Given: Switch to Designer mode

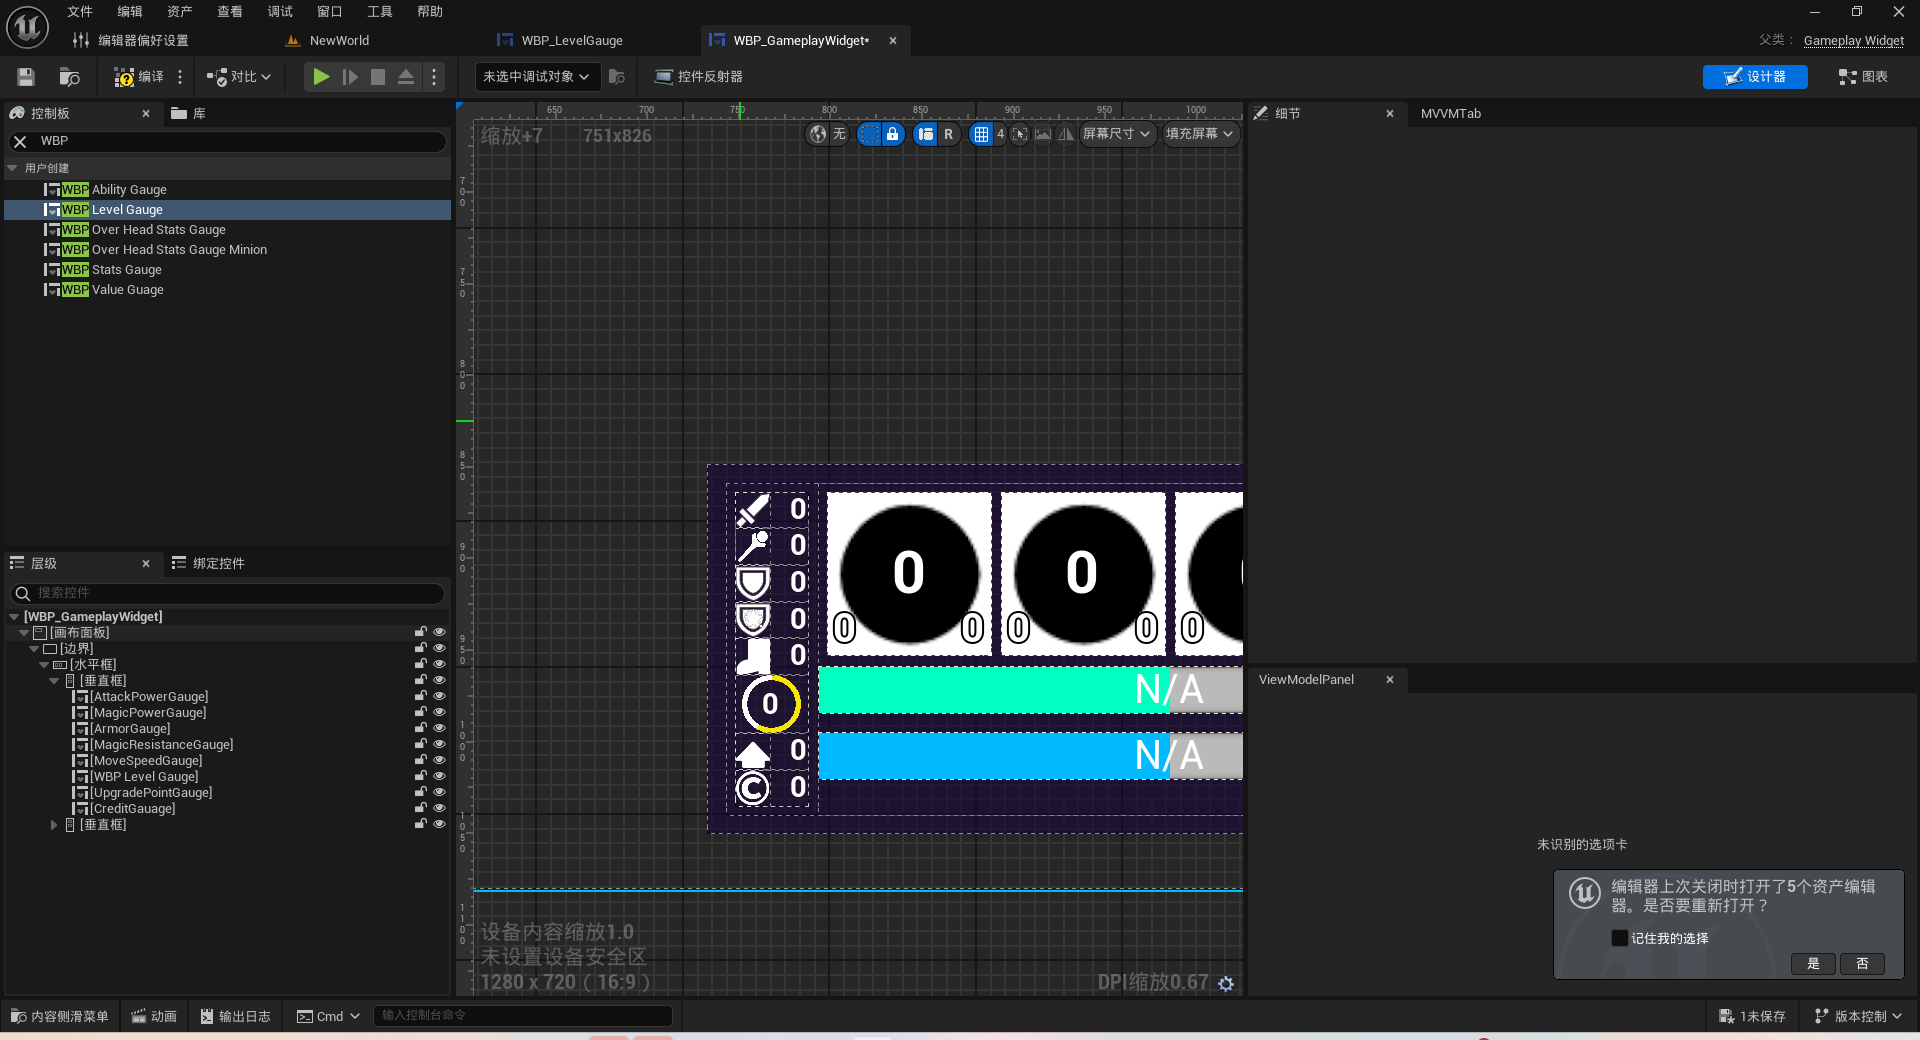Looking at the screenshot, I should click(1755, 77).
